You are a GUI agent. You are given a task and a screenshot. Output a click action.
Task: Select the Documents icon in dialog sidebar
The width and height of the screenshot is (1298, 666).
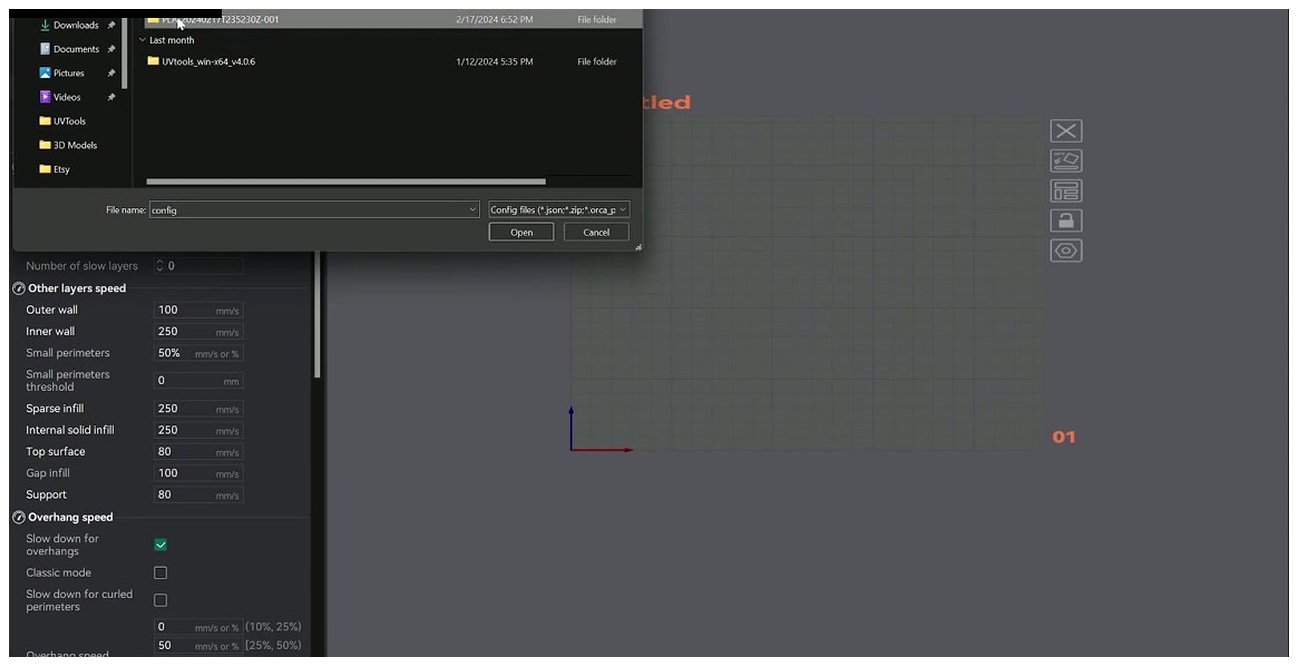click(45, 49)
